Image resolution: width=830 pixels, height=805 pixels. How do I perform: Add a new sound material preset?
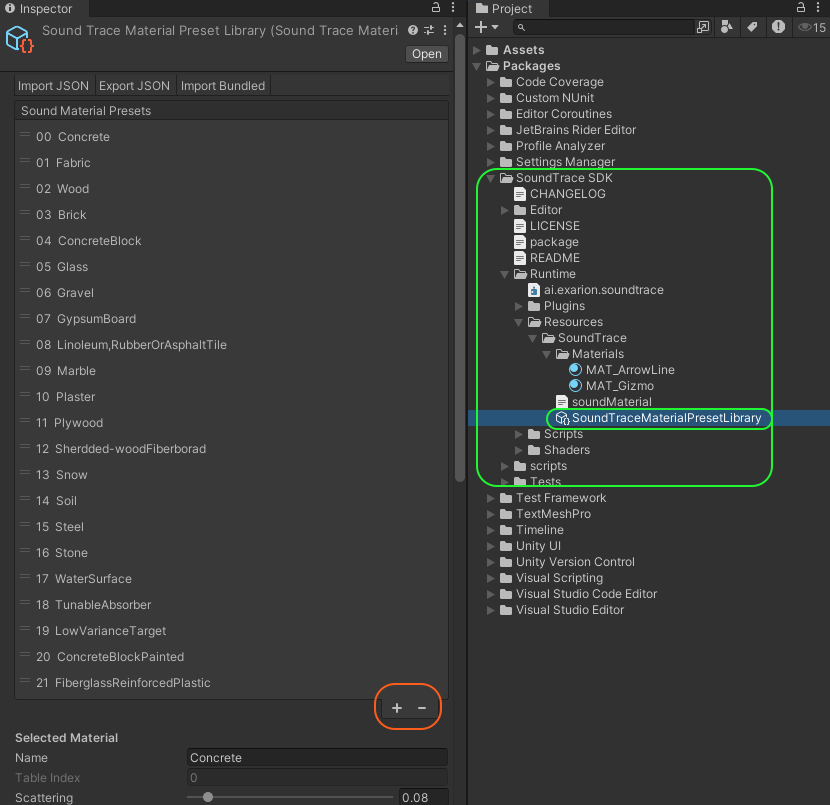click(397, 708)
